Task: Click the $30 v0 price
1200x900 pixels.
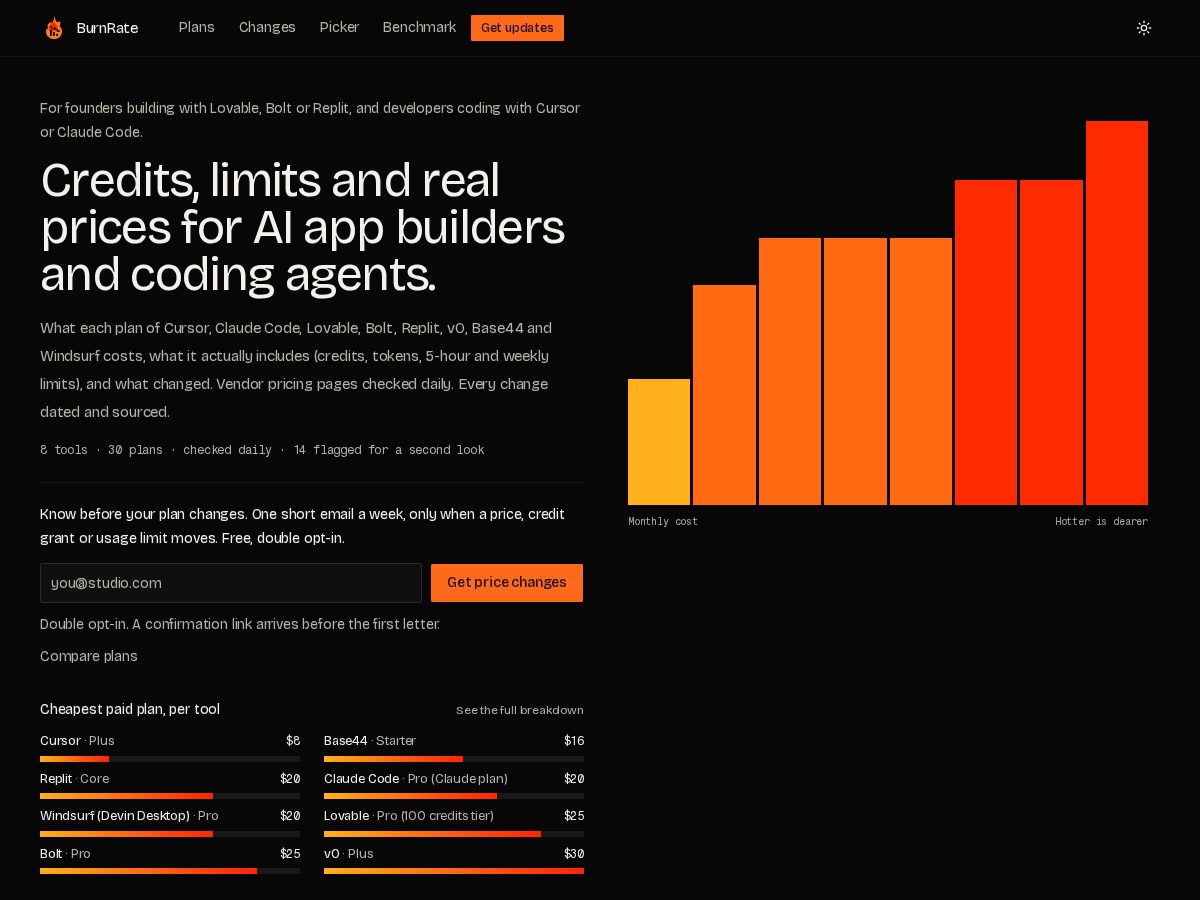Action: (574, 854)
